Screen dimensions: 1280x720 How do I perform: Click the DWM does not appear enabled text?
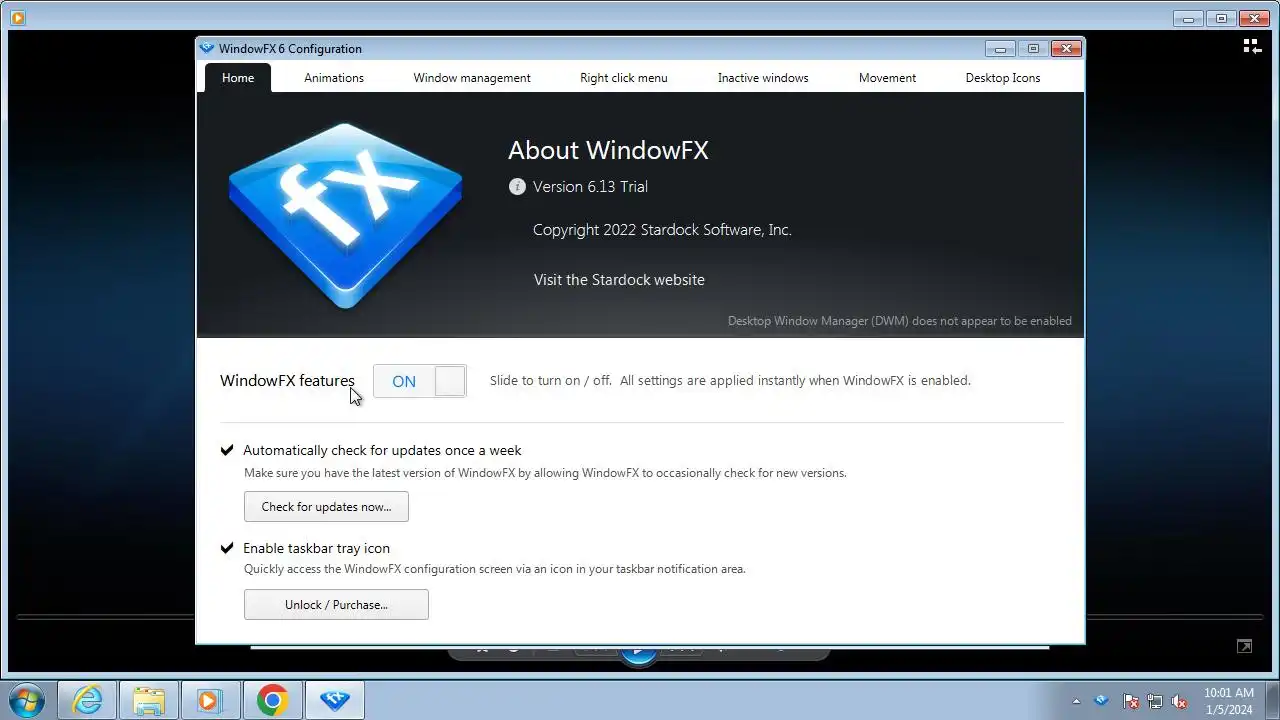coord(900,321)
